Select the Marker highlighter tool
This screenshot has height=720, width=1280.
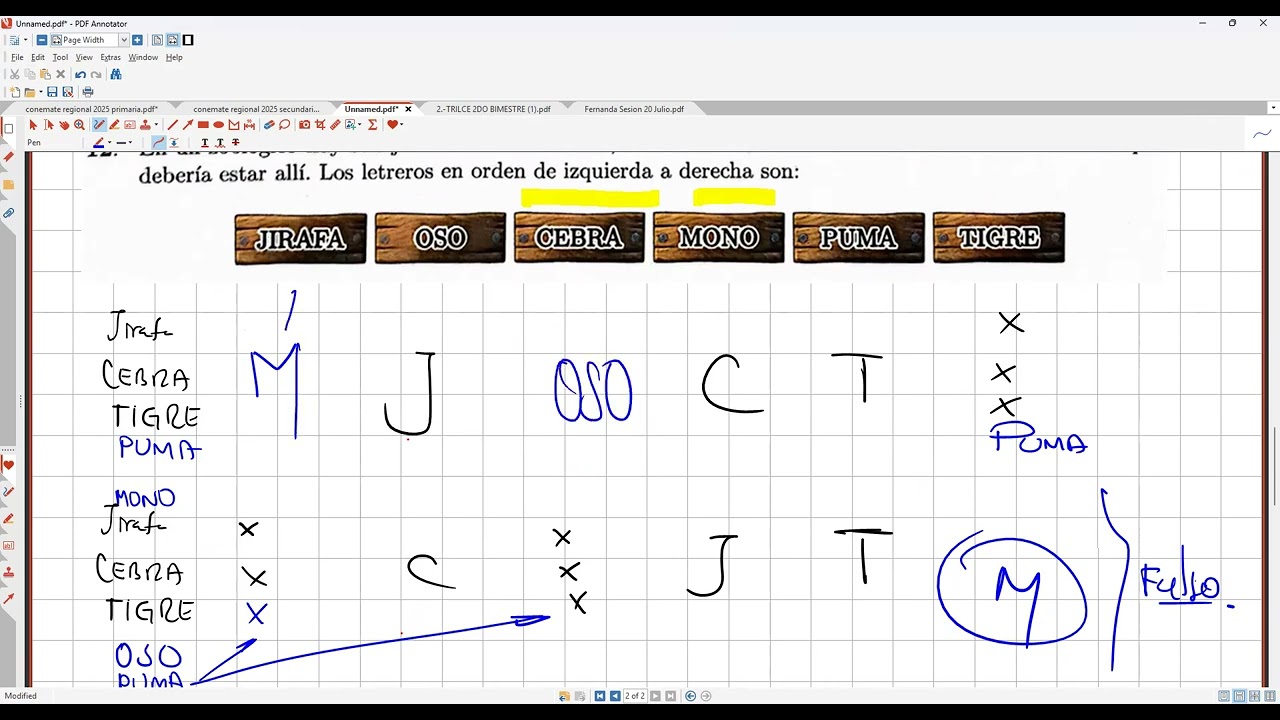(114, 125)
